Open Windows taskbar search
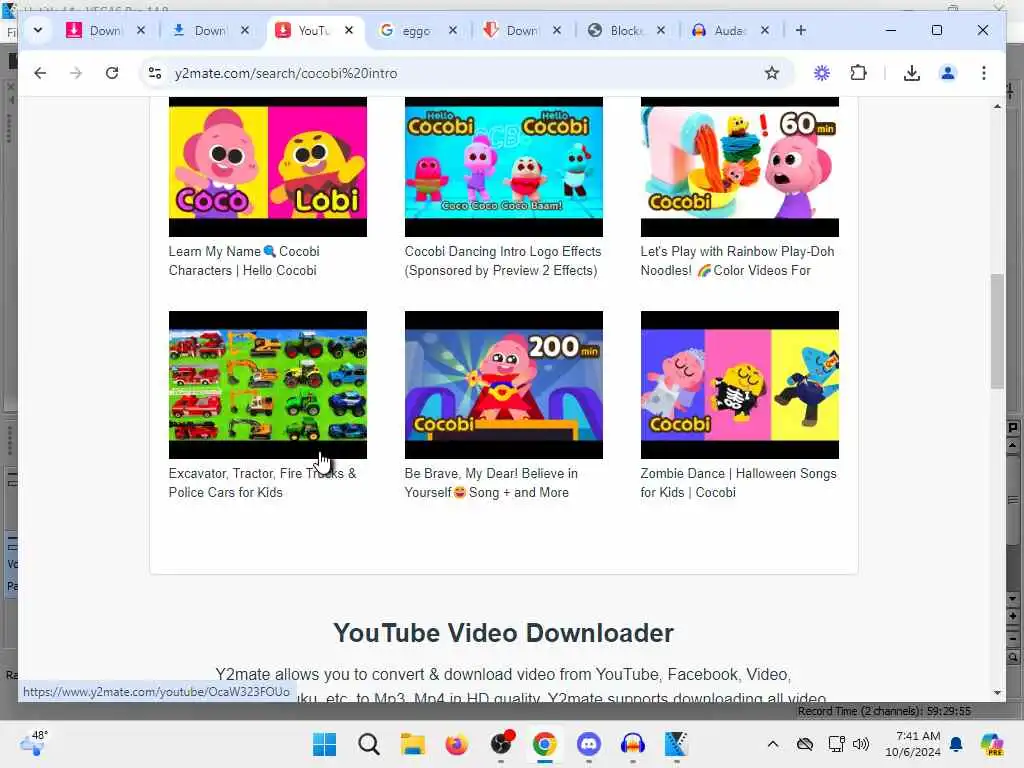The image size is (1024, 768). pyautogui.click(x=368, y=744)
